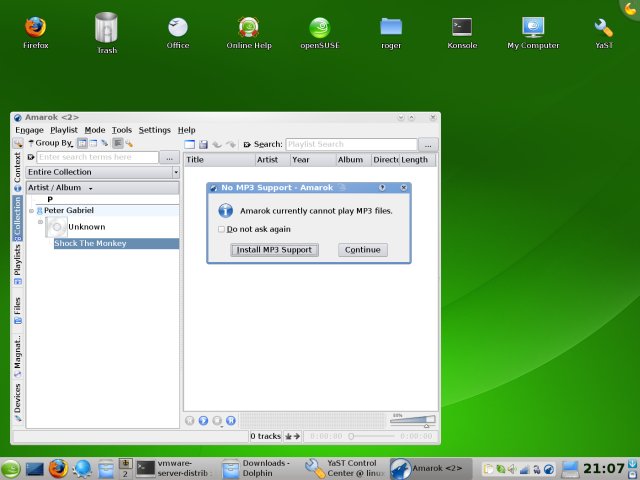Click the show desktop icon in panel
Screen dimensions: 640x480
coord(35,469)
